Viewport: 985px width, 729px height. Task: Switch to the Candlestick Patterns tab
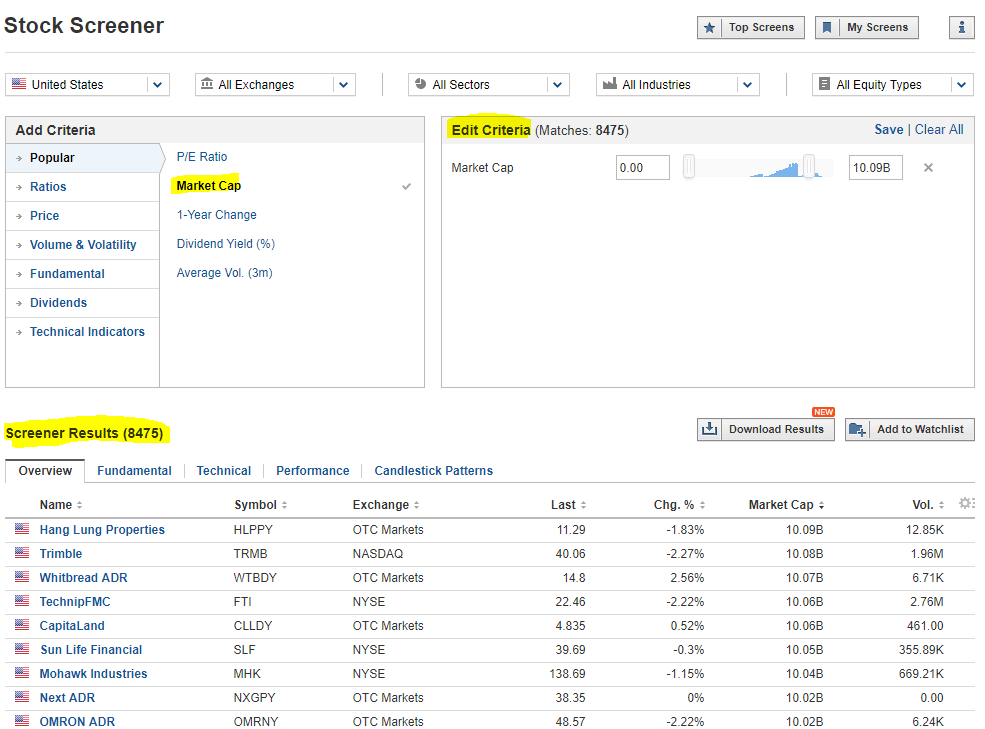[433, 471]
